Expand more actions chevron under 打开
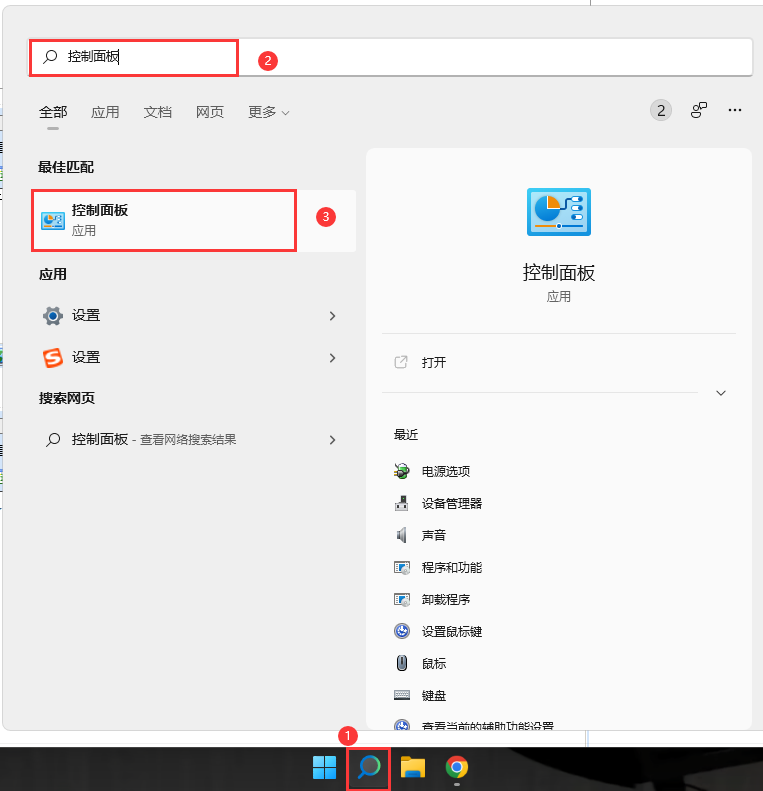 coord(720,393)
